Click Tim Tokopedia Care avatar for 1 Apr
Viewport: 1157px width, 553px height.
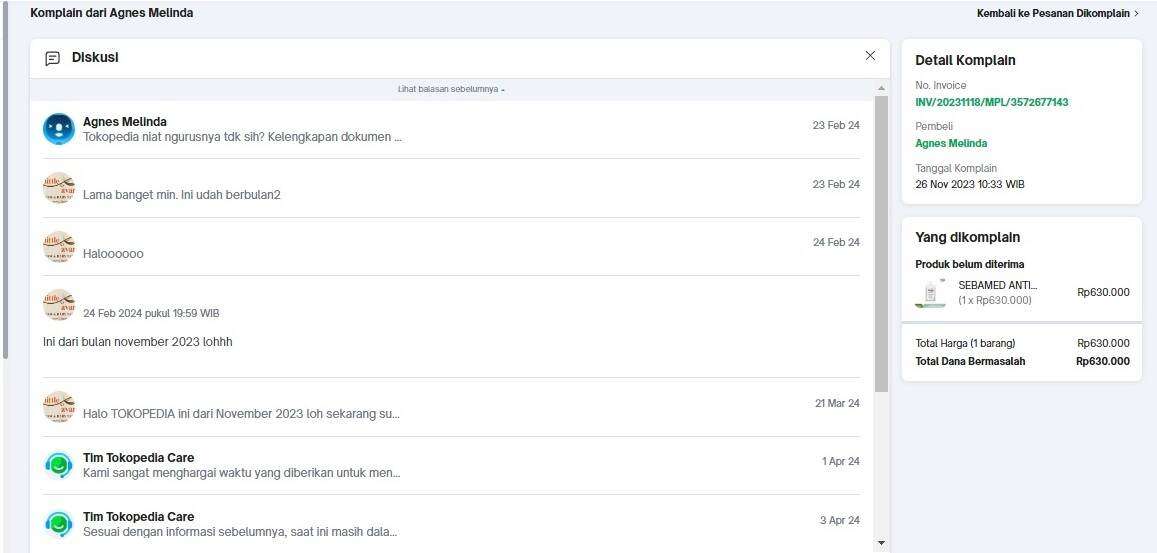coord(59,466)
